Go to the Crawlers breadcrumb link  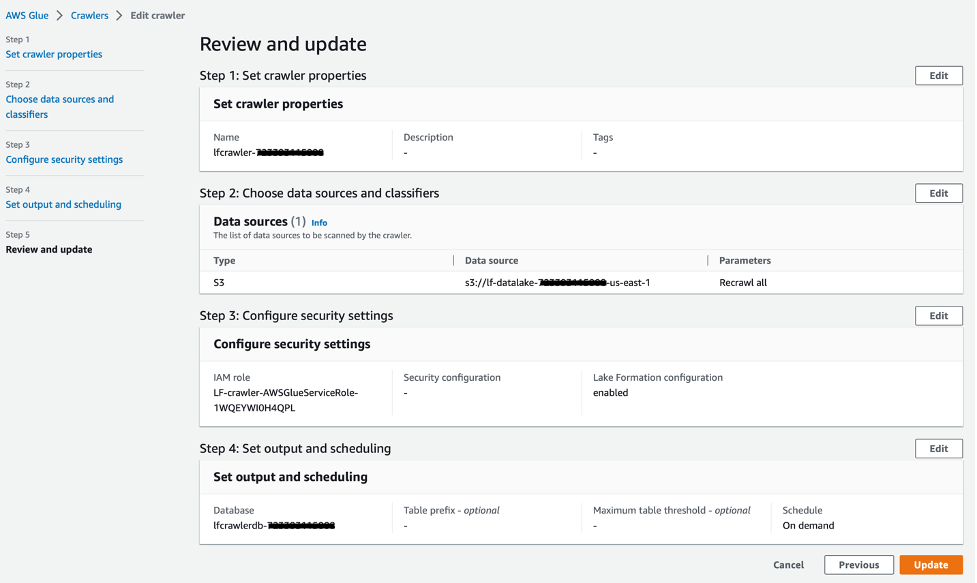click(89, 16)
